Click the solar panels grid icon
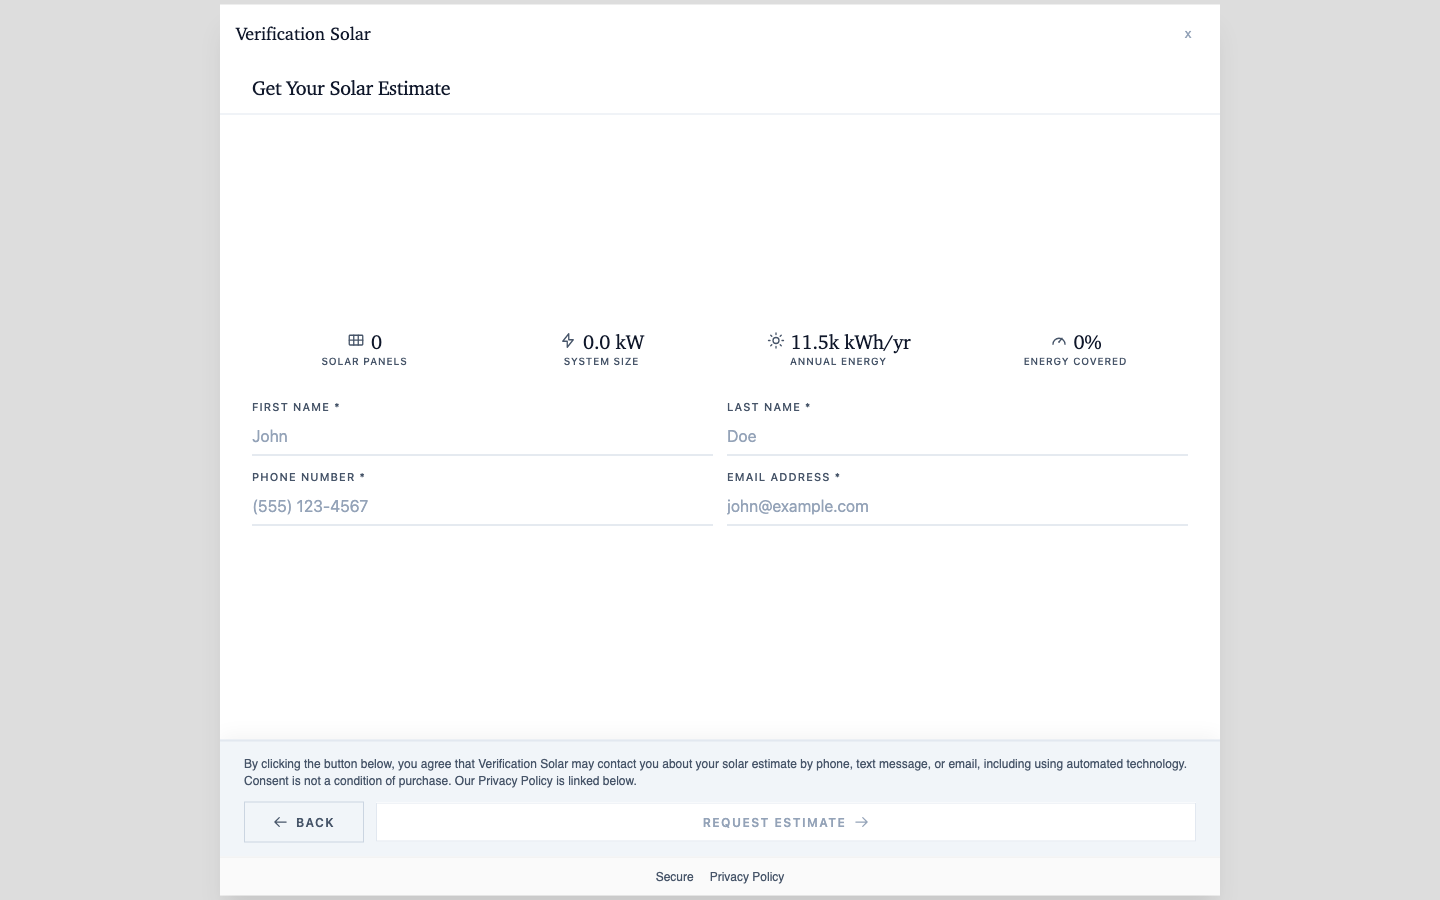The width and height of the screenshot is (1440, 900). [356, 341]
